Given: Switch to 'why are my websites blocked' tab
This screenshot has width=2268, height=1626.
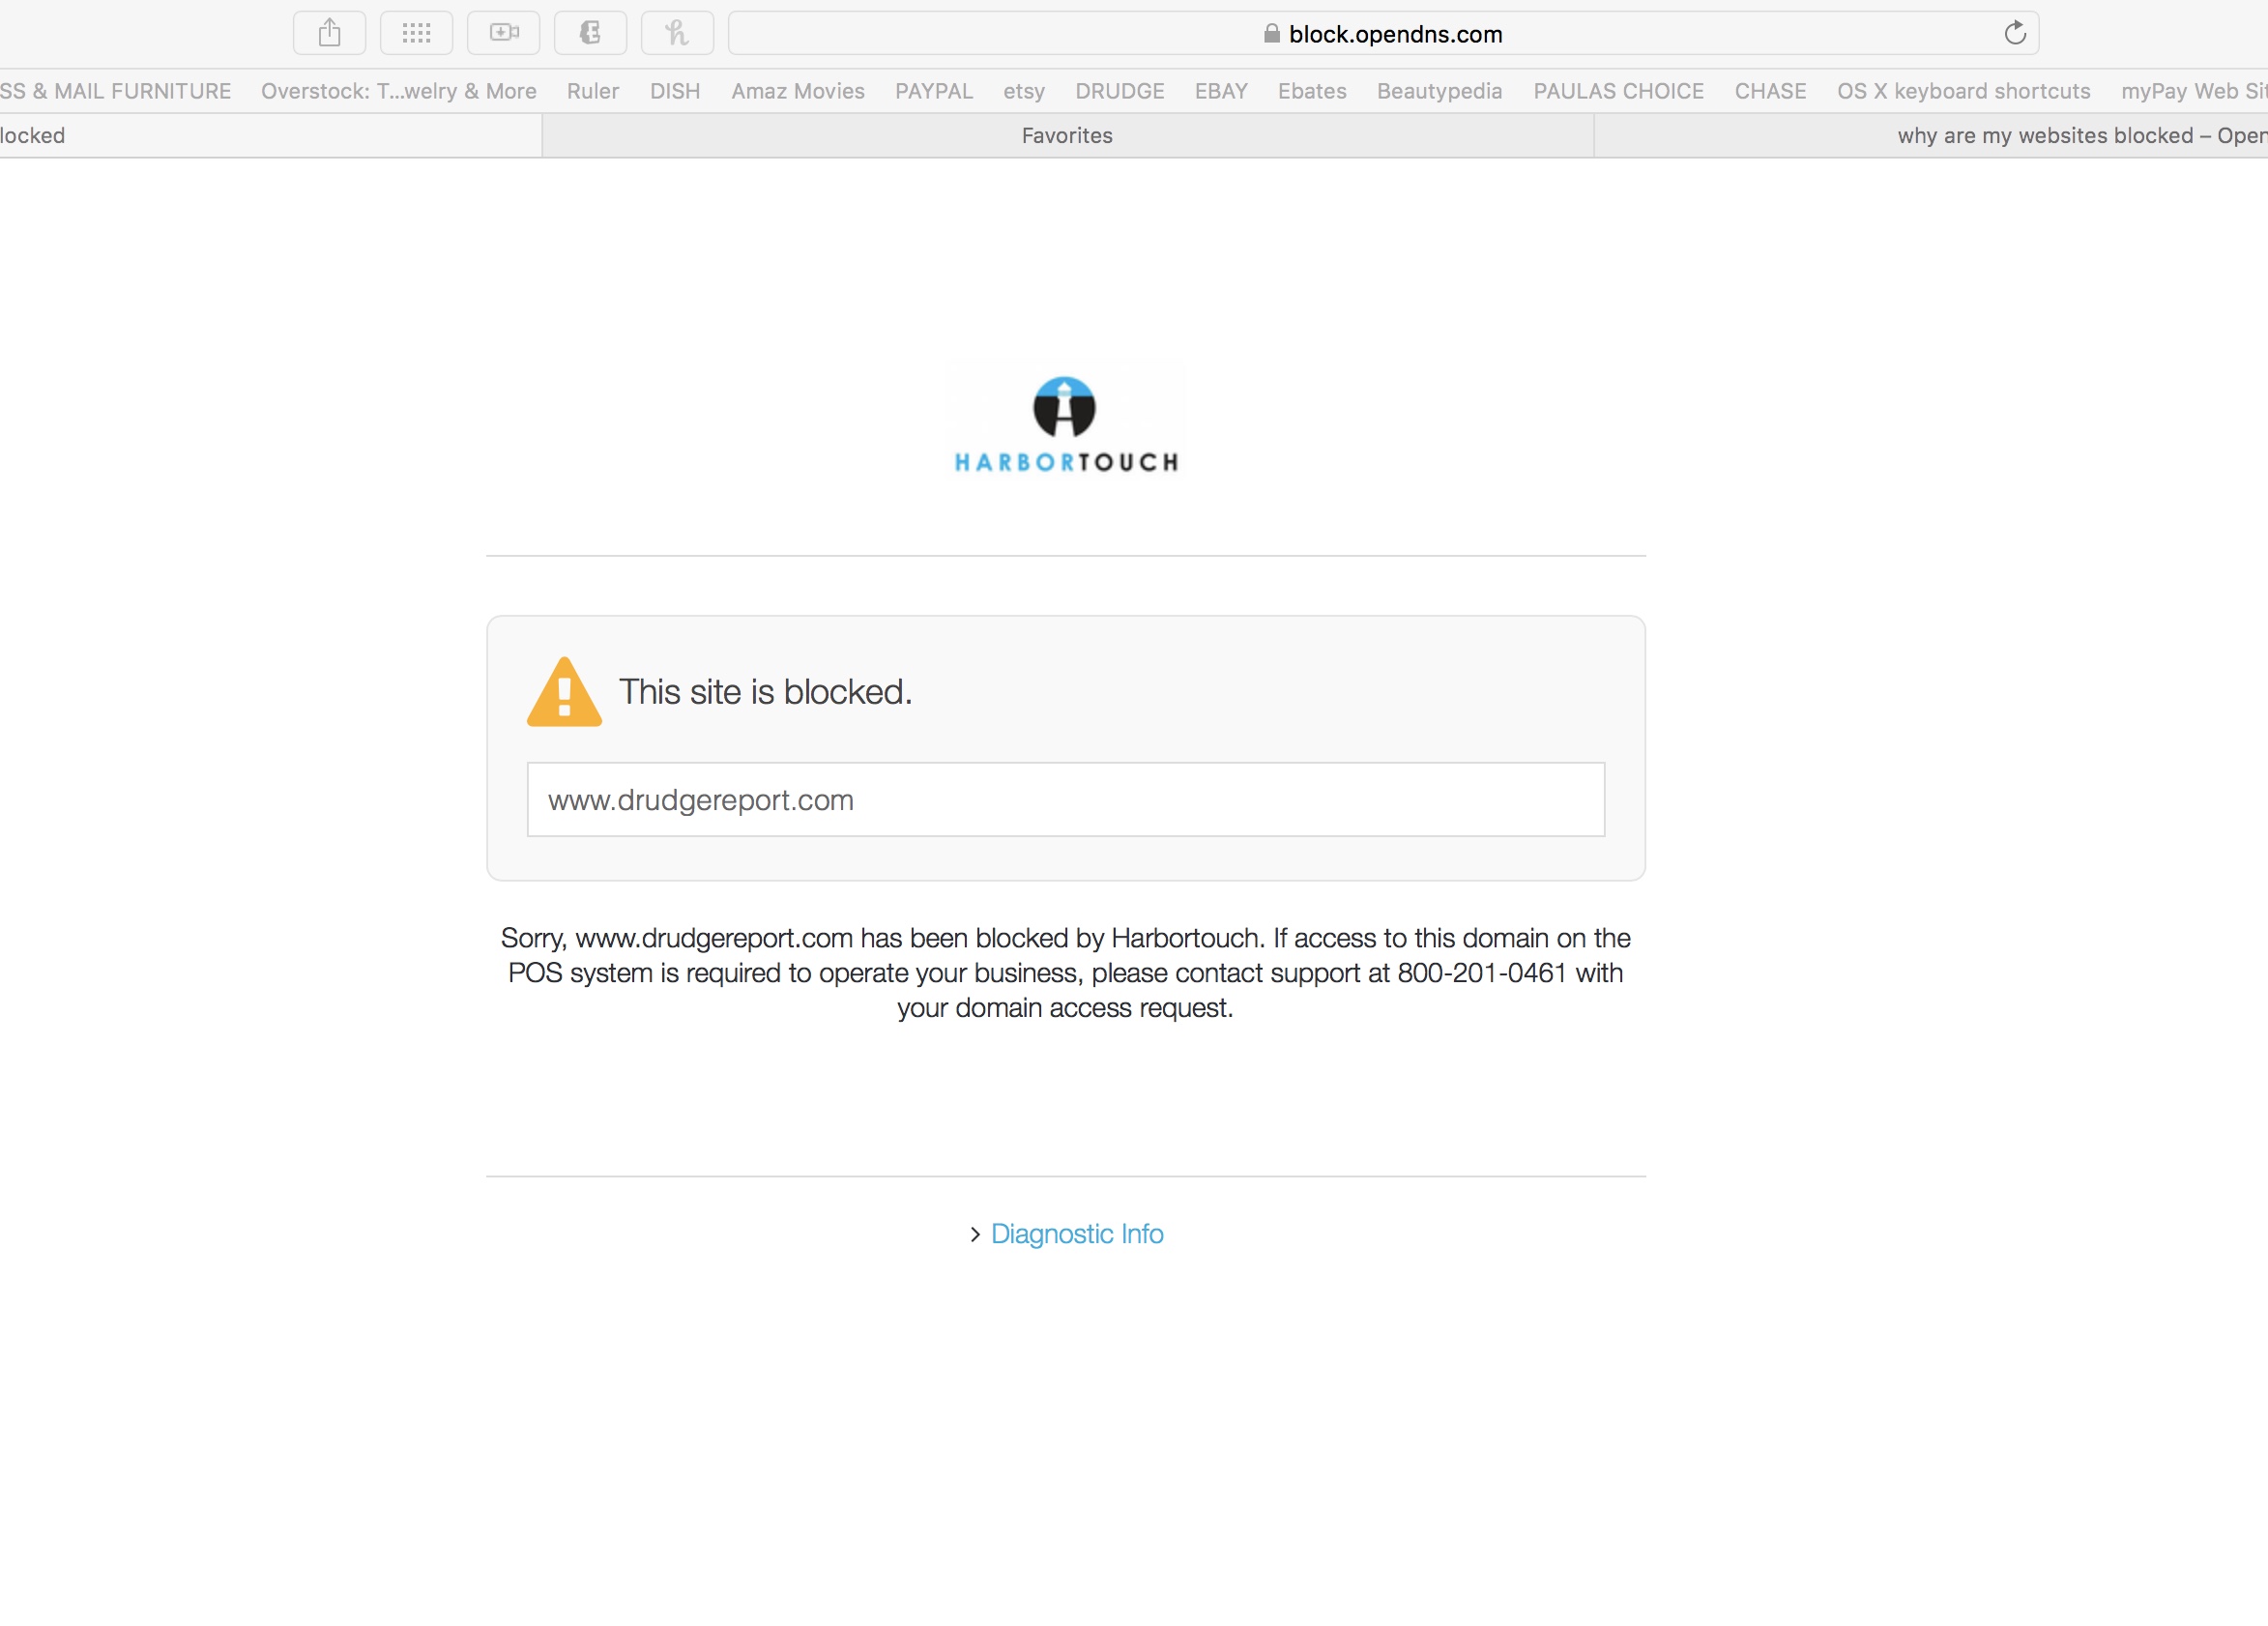Looking at the screenshot, I should 2080,136.
